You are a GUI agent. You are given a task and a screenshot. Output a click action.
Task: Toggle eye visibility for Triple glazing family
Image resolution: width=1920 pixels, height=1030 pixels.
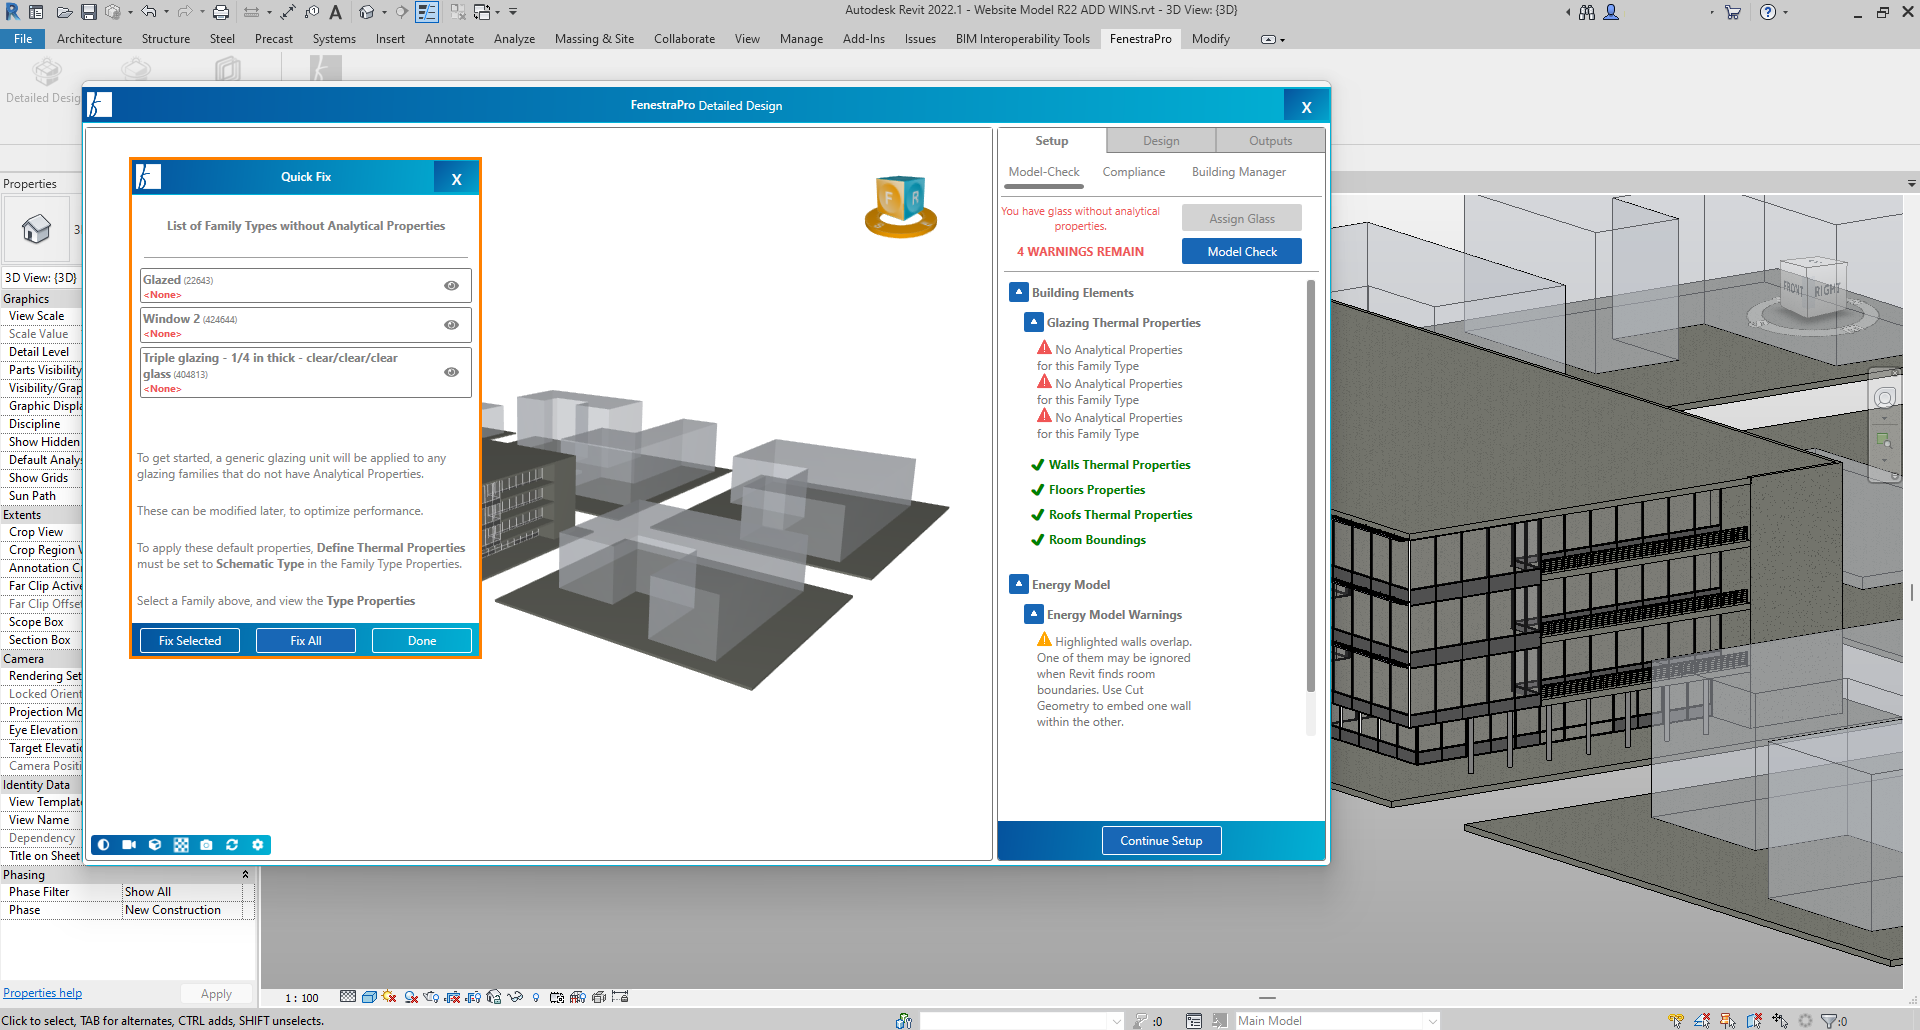tap(451, 372)
